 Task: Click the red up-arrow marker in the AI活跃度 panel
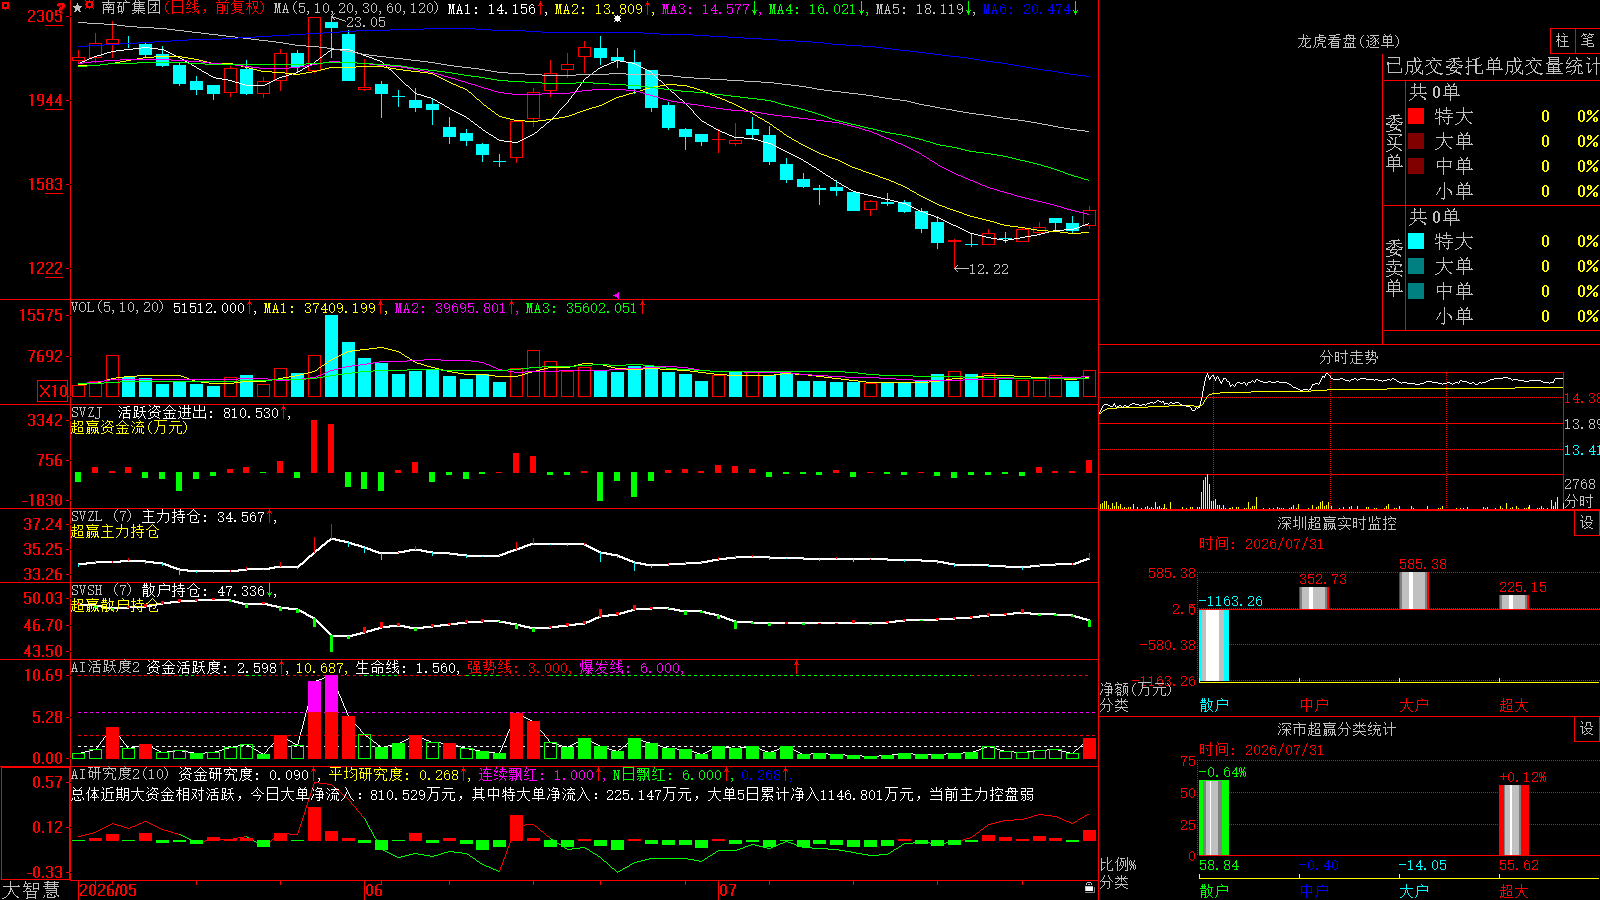[x=797, y=666]
